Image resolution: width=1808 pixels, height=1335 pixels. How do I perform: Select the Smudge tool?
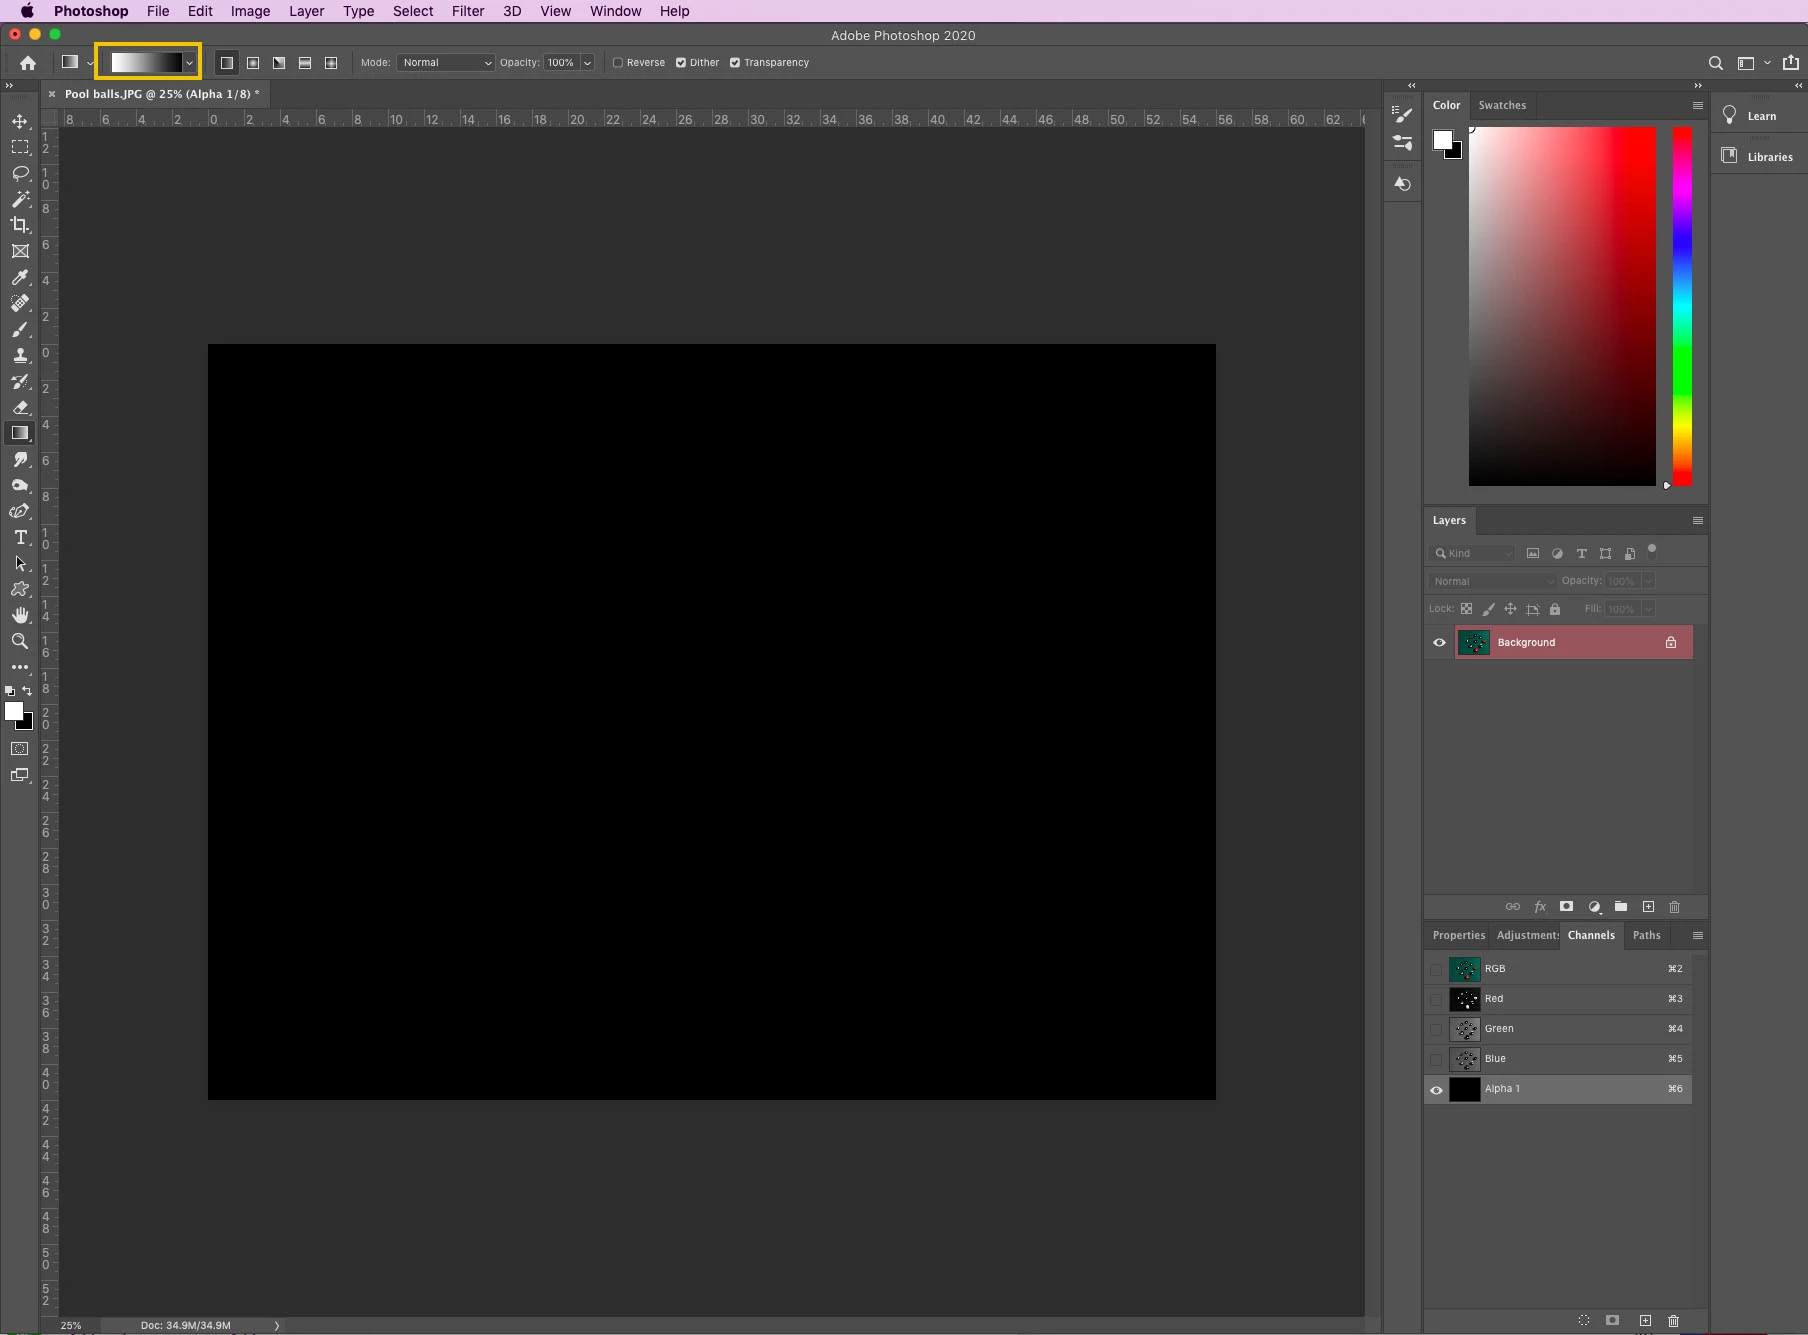[20, 459]
